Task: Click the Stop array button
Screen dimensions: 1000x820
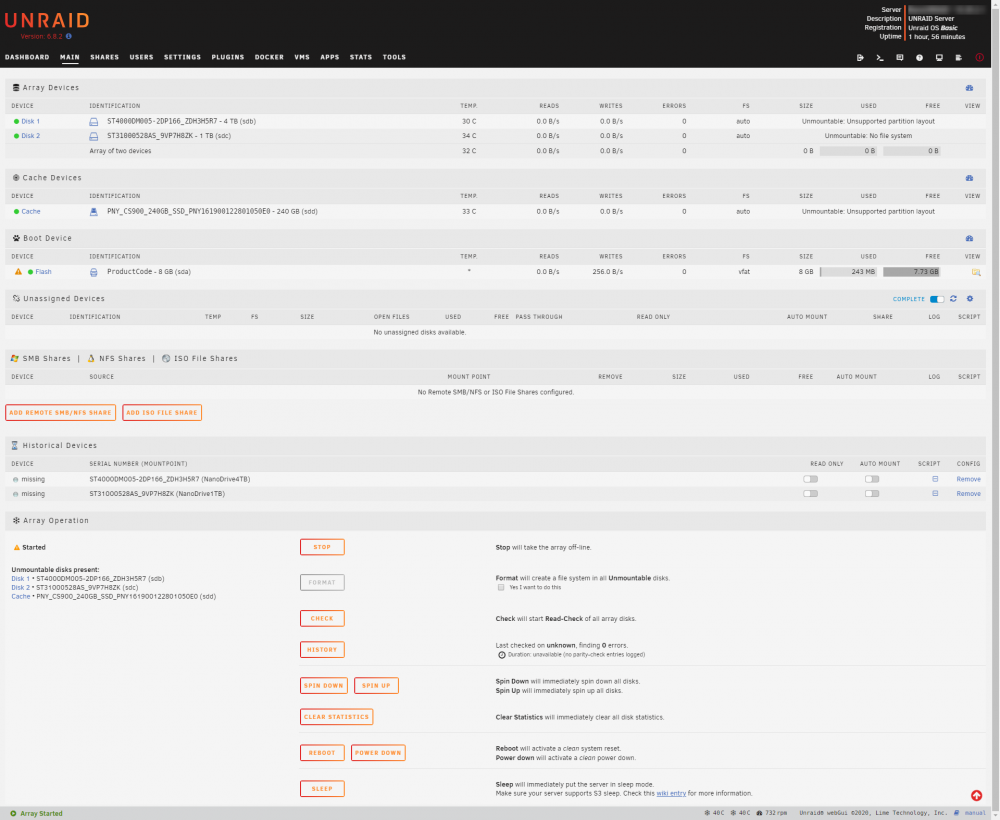Action: [322, 547]
